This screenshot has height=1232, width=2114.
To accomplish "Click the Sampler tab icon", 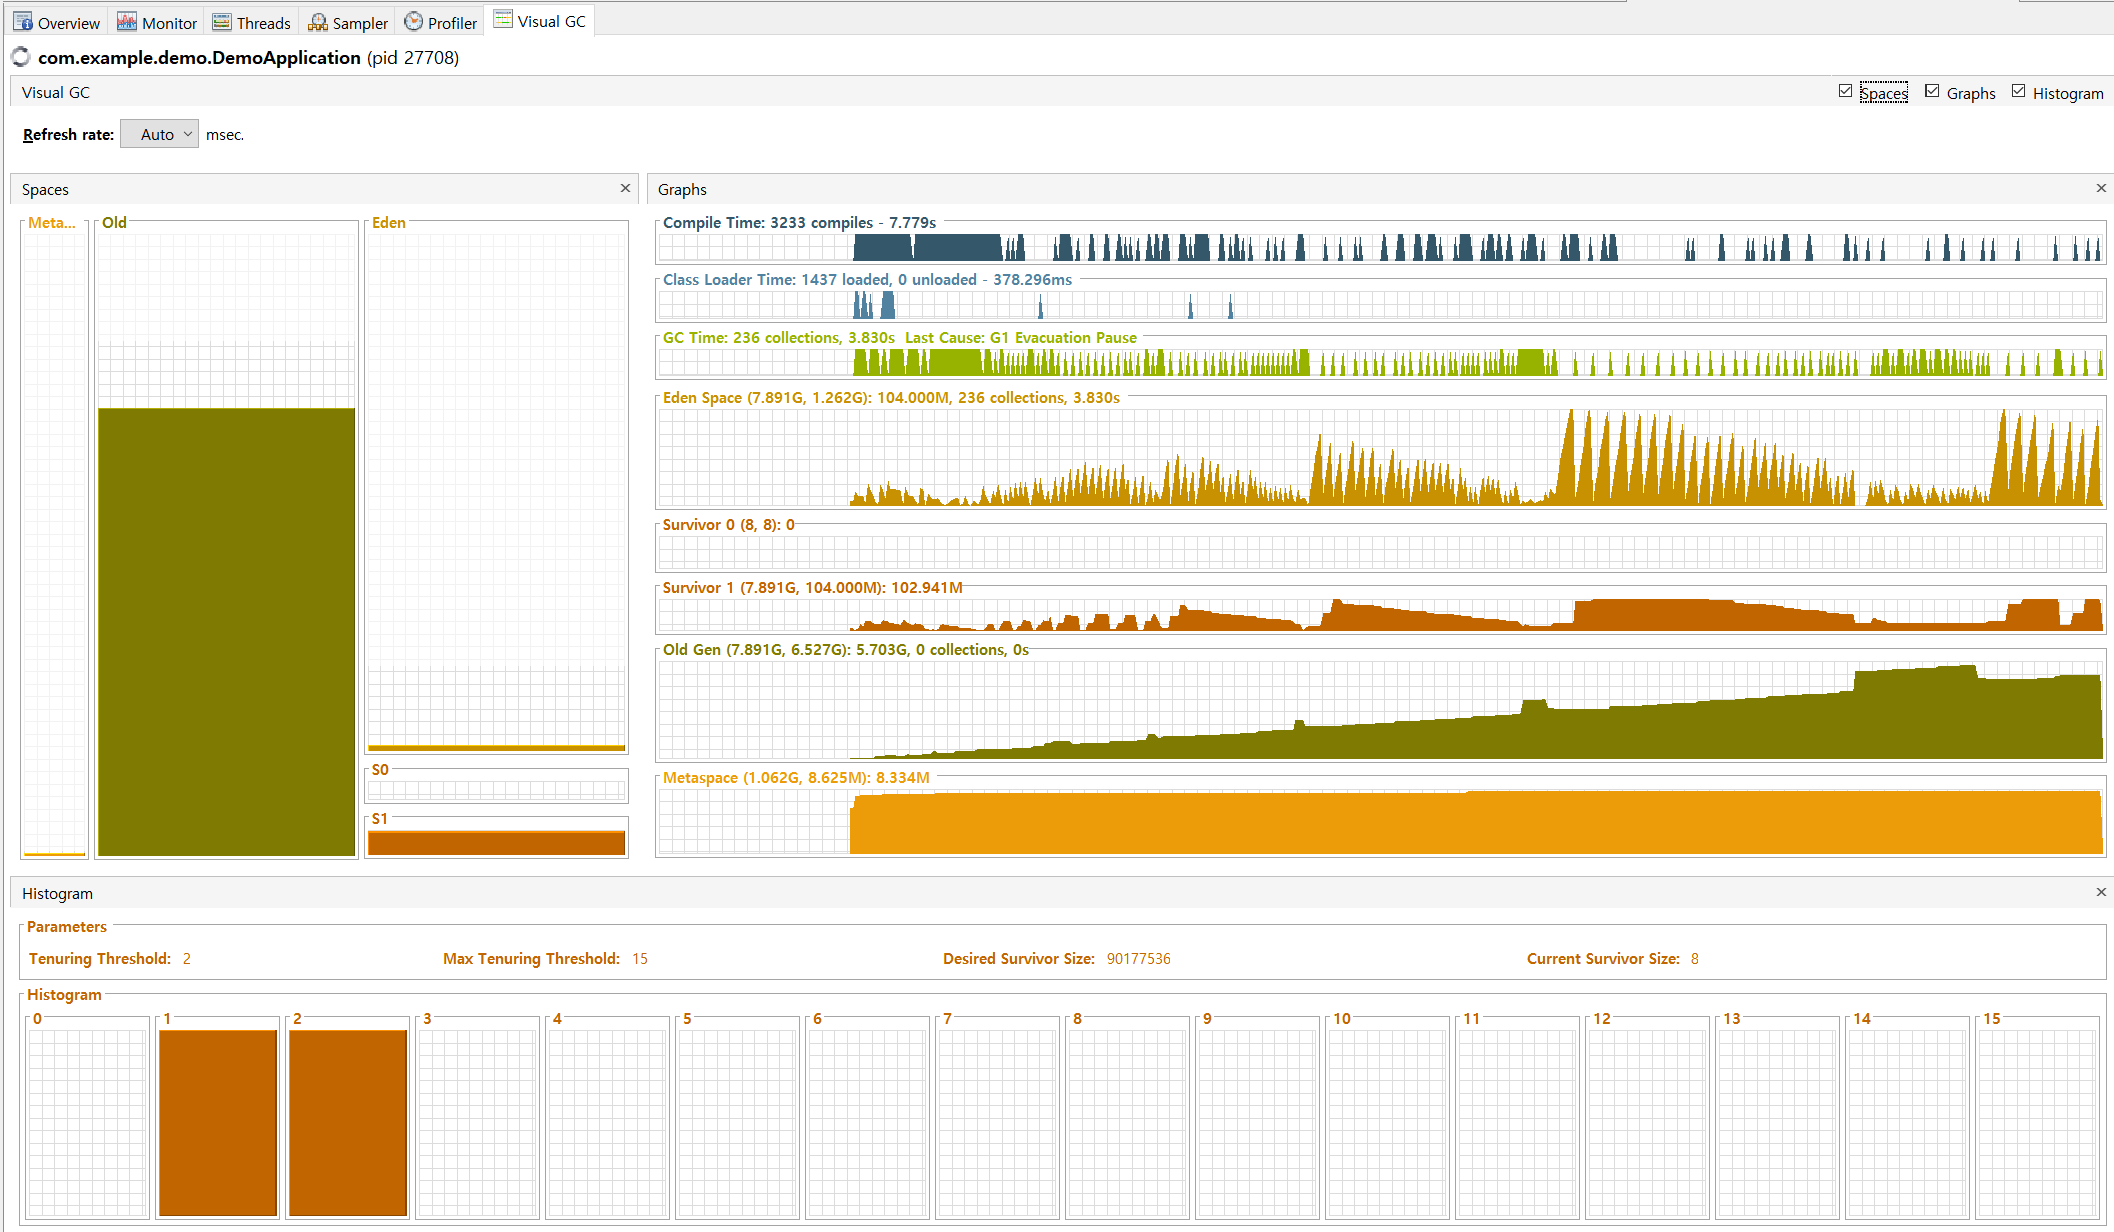I will [x=318, y=22].
